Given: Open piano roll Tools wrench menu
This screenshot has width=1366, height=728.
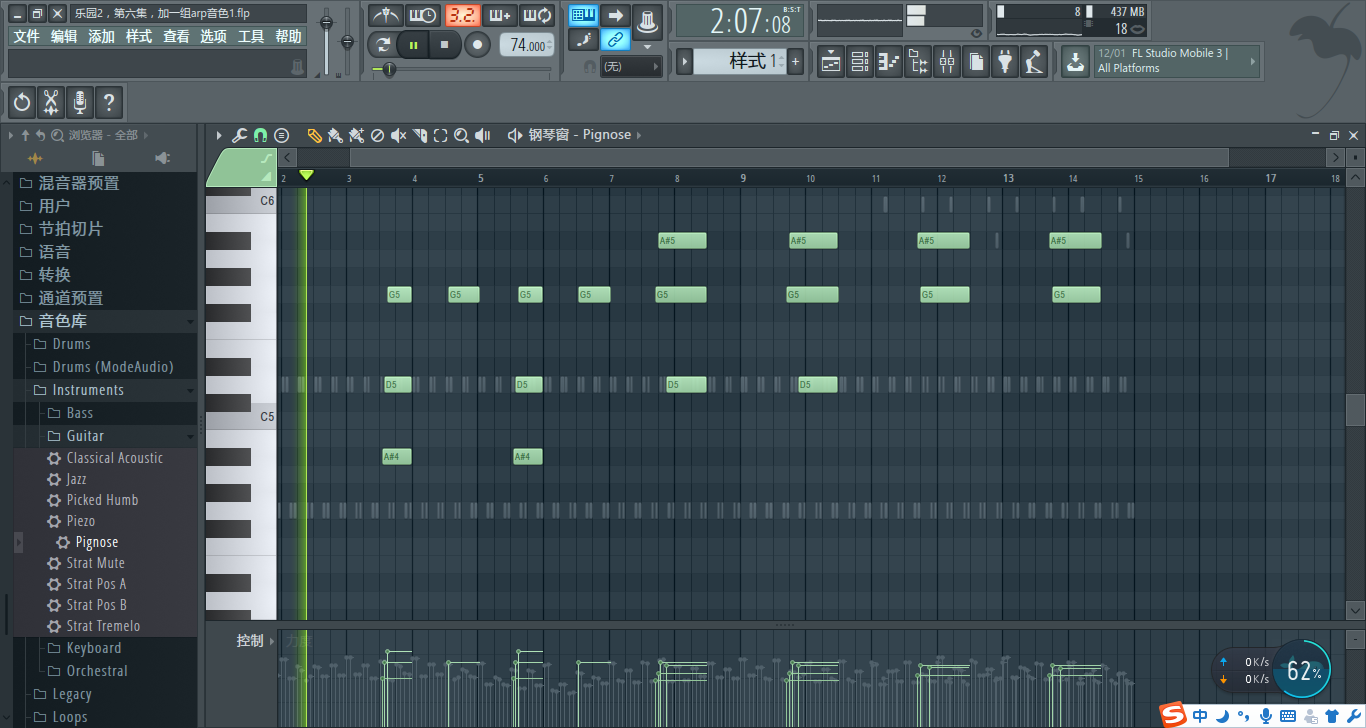Looking at the screenshot, I should (239, 135).
